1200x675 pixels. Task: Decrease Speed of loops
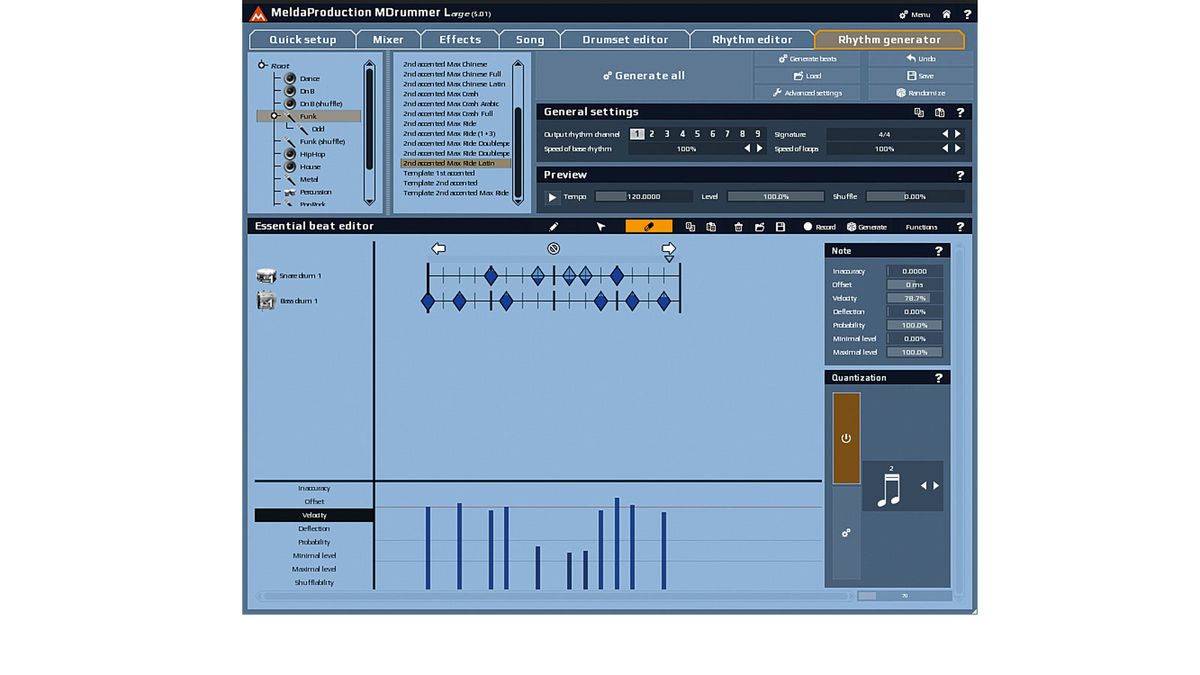945,149
